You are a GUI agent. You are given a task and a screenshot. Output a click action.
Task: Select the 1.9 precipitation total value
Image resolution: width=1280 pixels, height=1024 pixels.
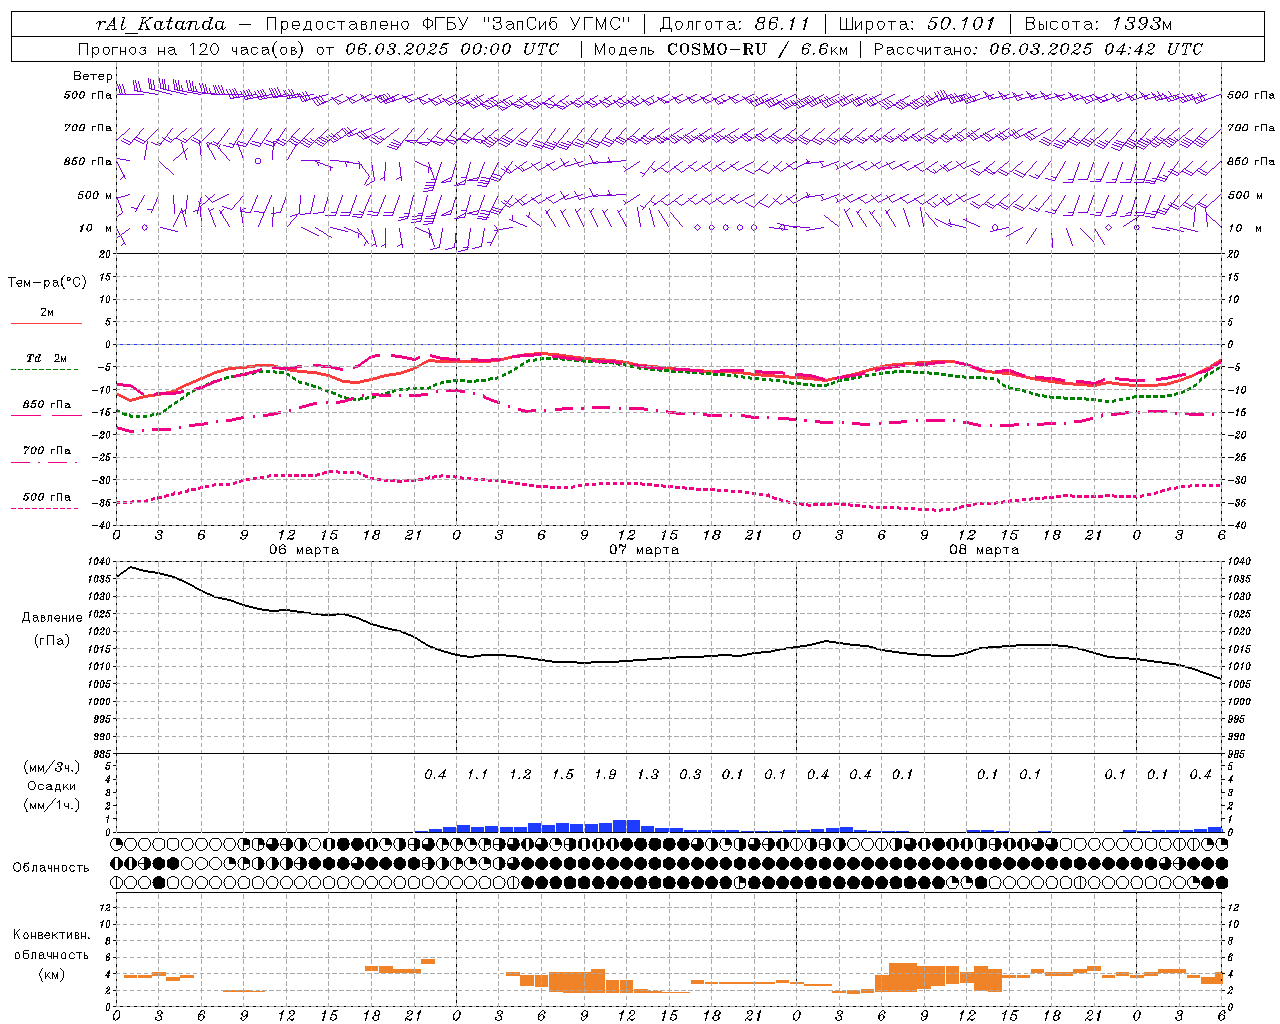coord(605,774)
